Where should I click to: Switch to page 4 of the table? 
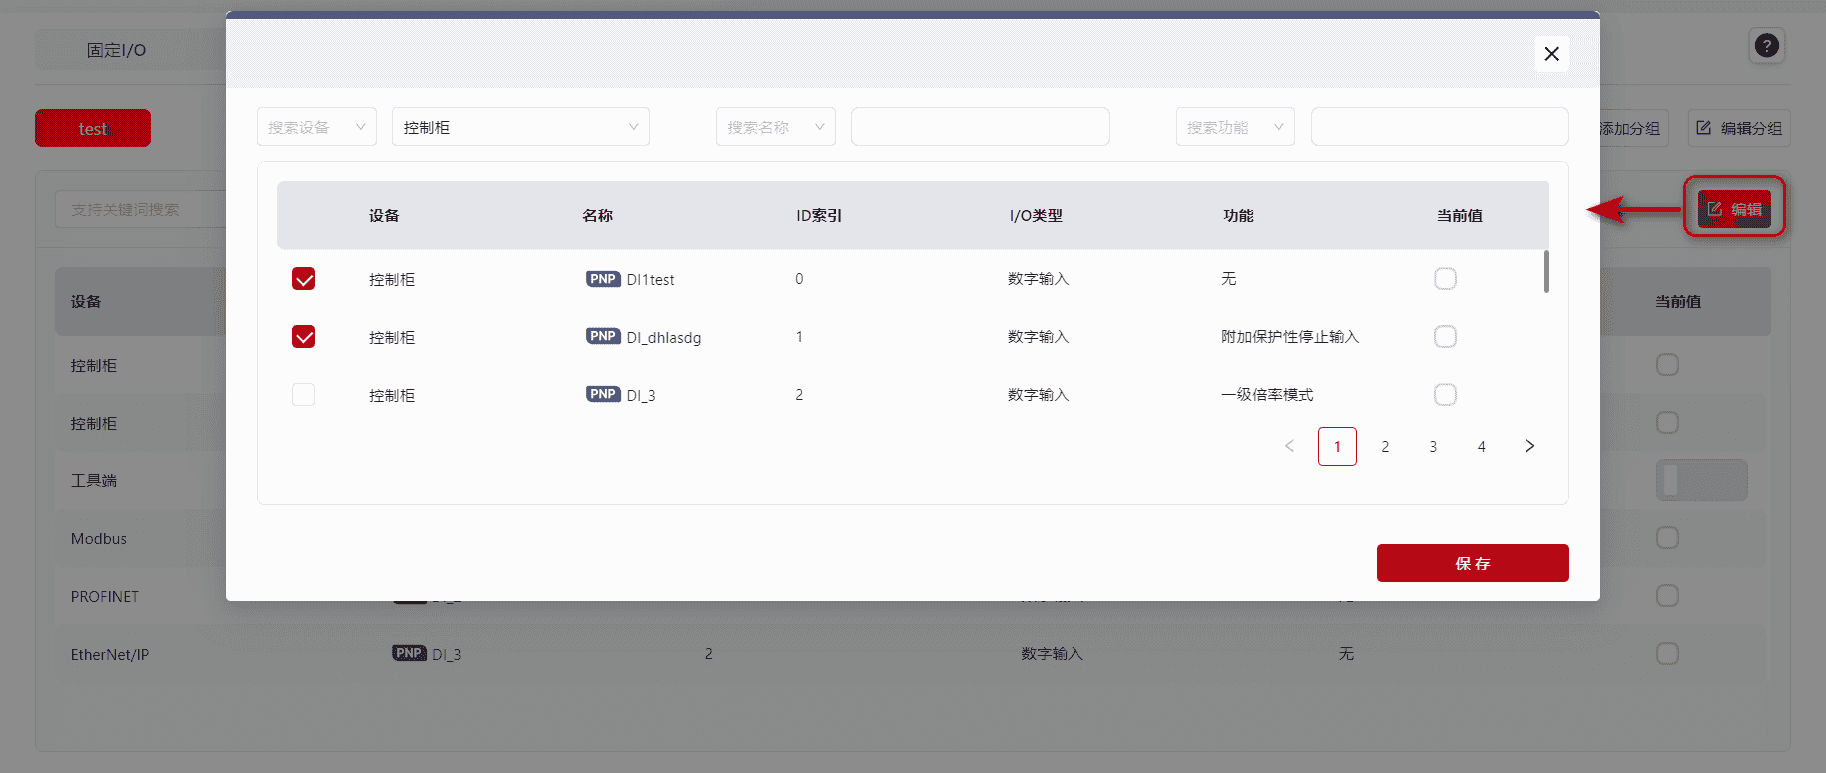[1481, 446]
